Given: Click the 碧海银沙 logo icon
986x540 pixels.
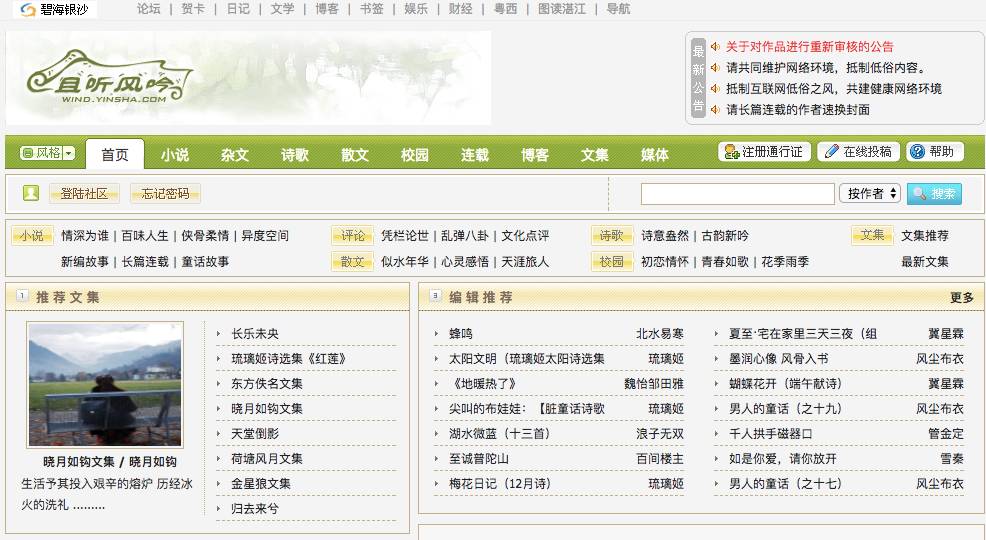Looking at the screenshot, I should pos(28,9).
